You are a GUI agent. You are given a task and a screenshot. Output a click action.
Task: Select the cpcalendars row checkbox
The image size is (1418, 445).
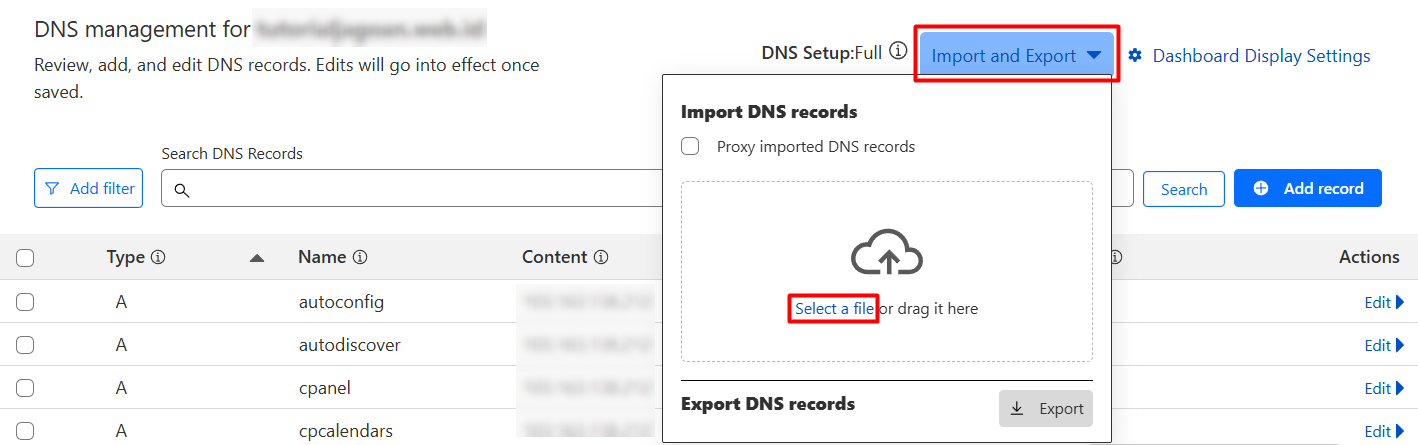tap(25, 431)
